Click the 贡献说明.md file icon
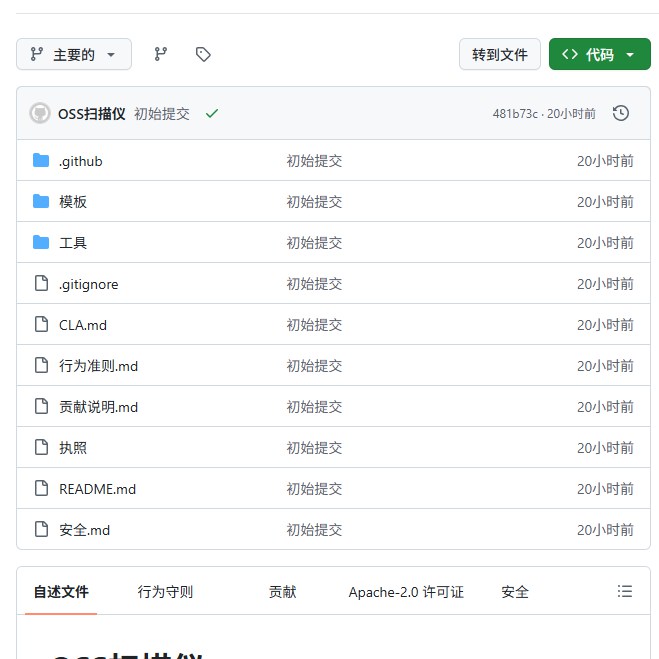The height and width of the screenshot is (659, 659). [x=41, y=406]
